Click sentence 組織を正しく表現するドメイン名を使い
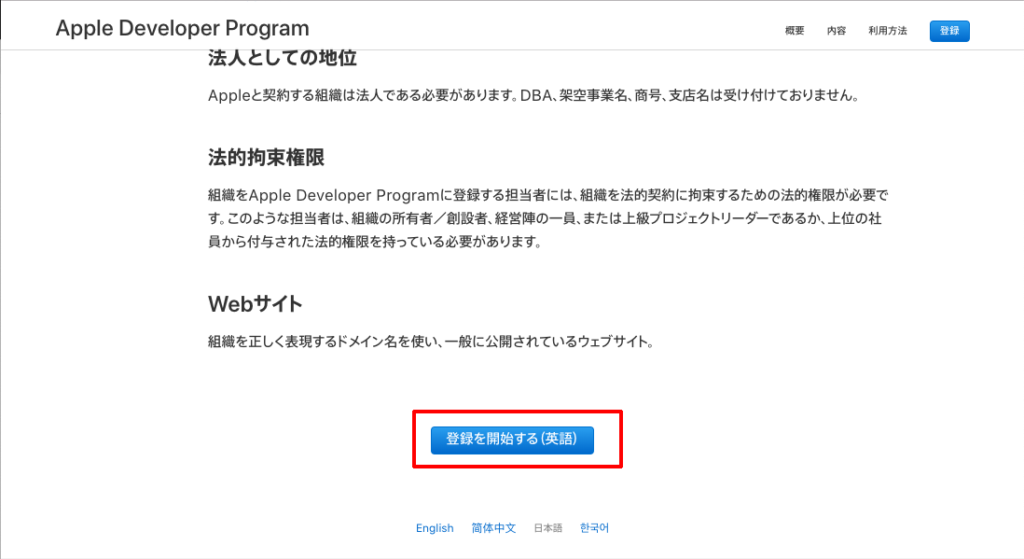 pos(431,341)
